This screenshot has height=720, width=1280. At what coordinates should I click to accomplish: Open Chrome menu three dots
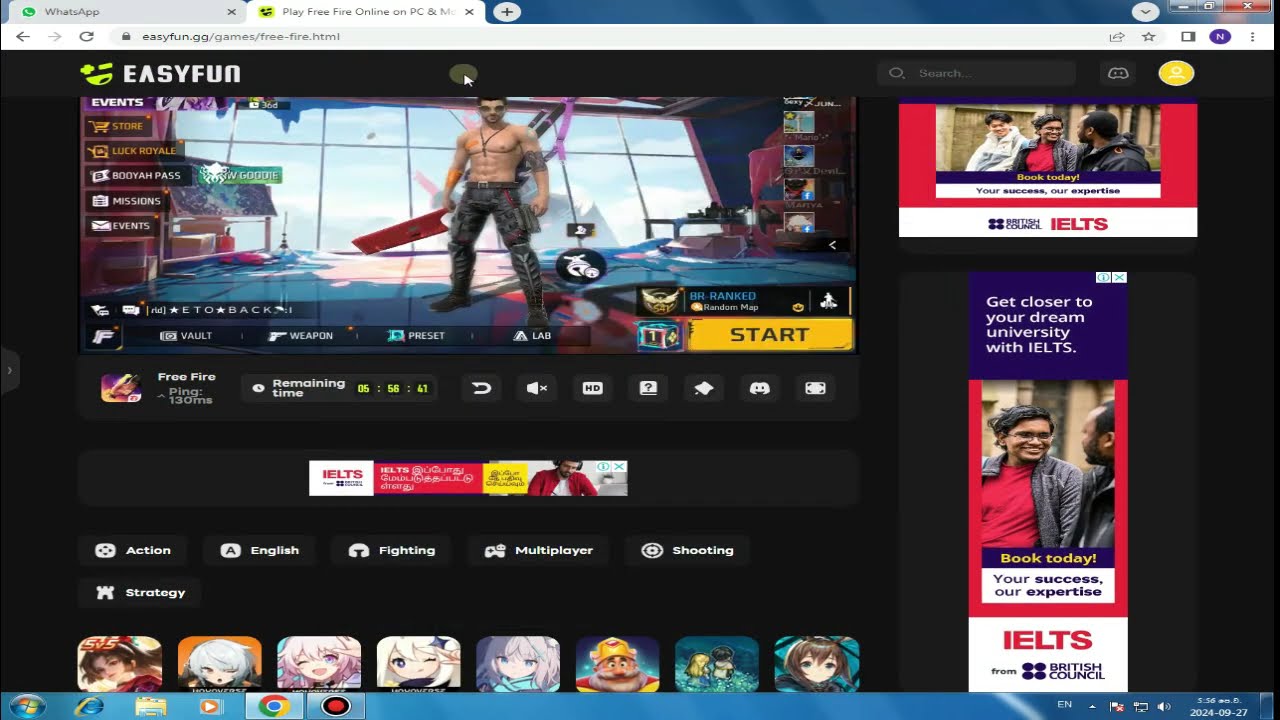1252,36
